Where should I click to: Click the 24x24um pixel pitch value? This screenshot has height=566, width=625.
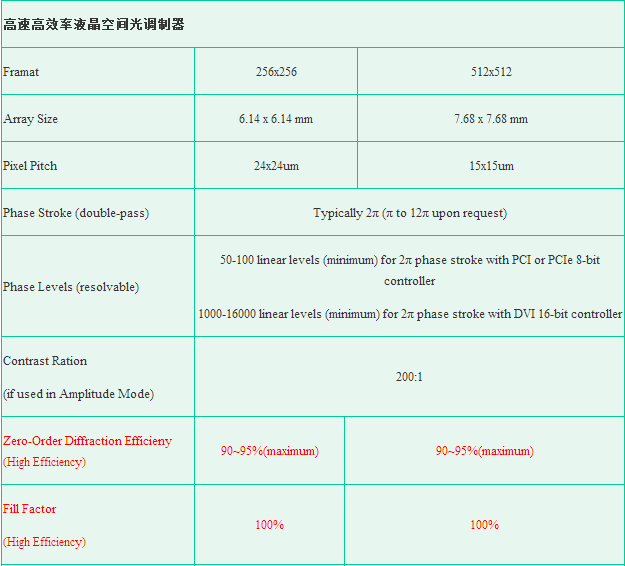pyautogui.click(x=276, y=166)
